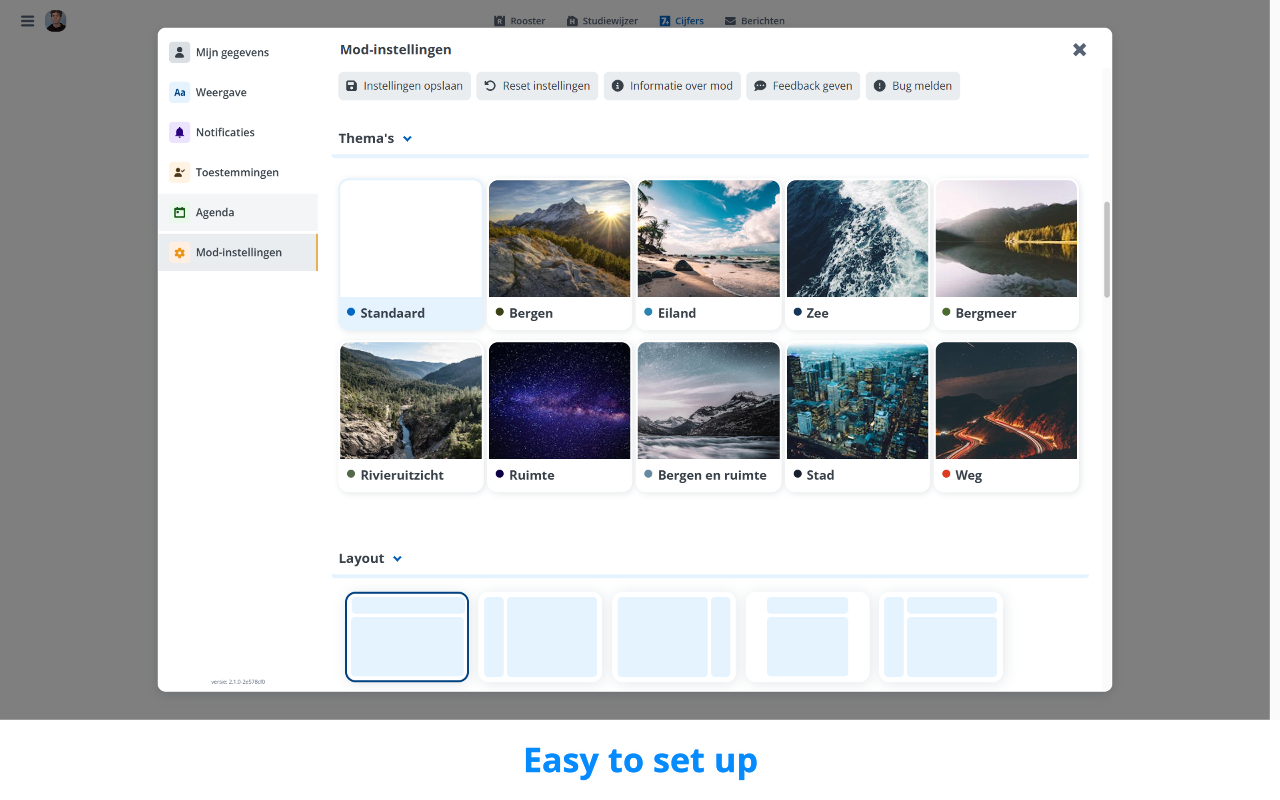Select layout with top header bar
Viewport: 1280px width, 800px height.
(x=407, y=637)
